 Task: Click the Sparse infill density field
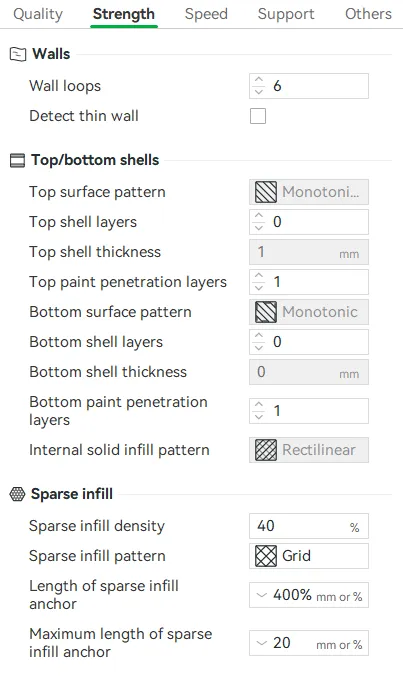pos(309,526)
